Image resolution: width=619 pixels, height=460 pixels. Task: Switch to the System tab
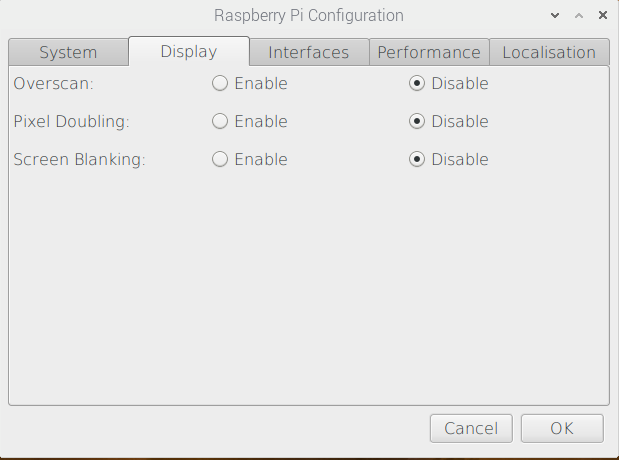(68, 52)
